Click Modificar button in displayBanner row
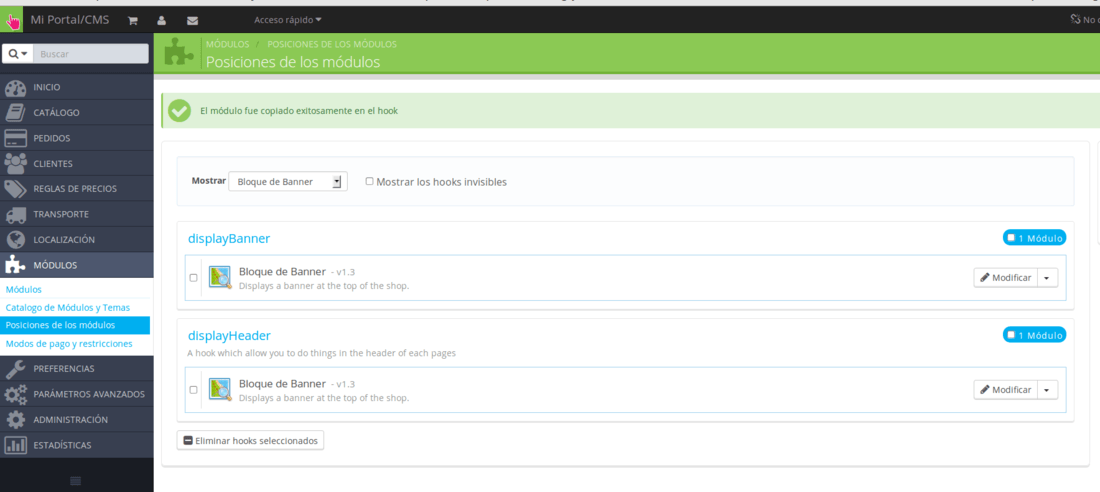The height and width of the screenshot is (492, 1100). pyautogui.click(x=1006, y=278)
